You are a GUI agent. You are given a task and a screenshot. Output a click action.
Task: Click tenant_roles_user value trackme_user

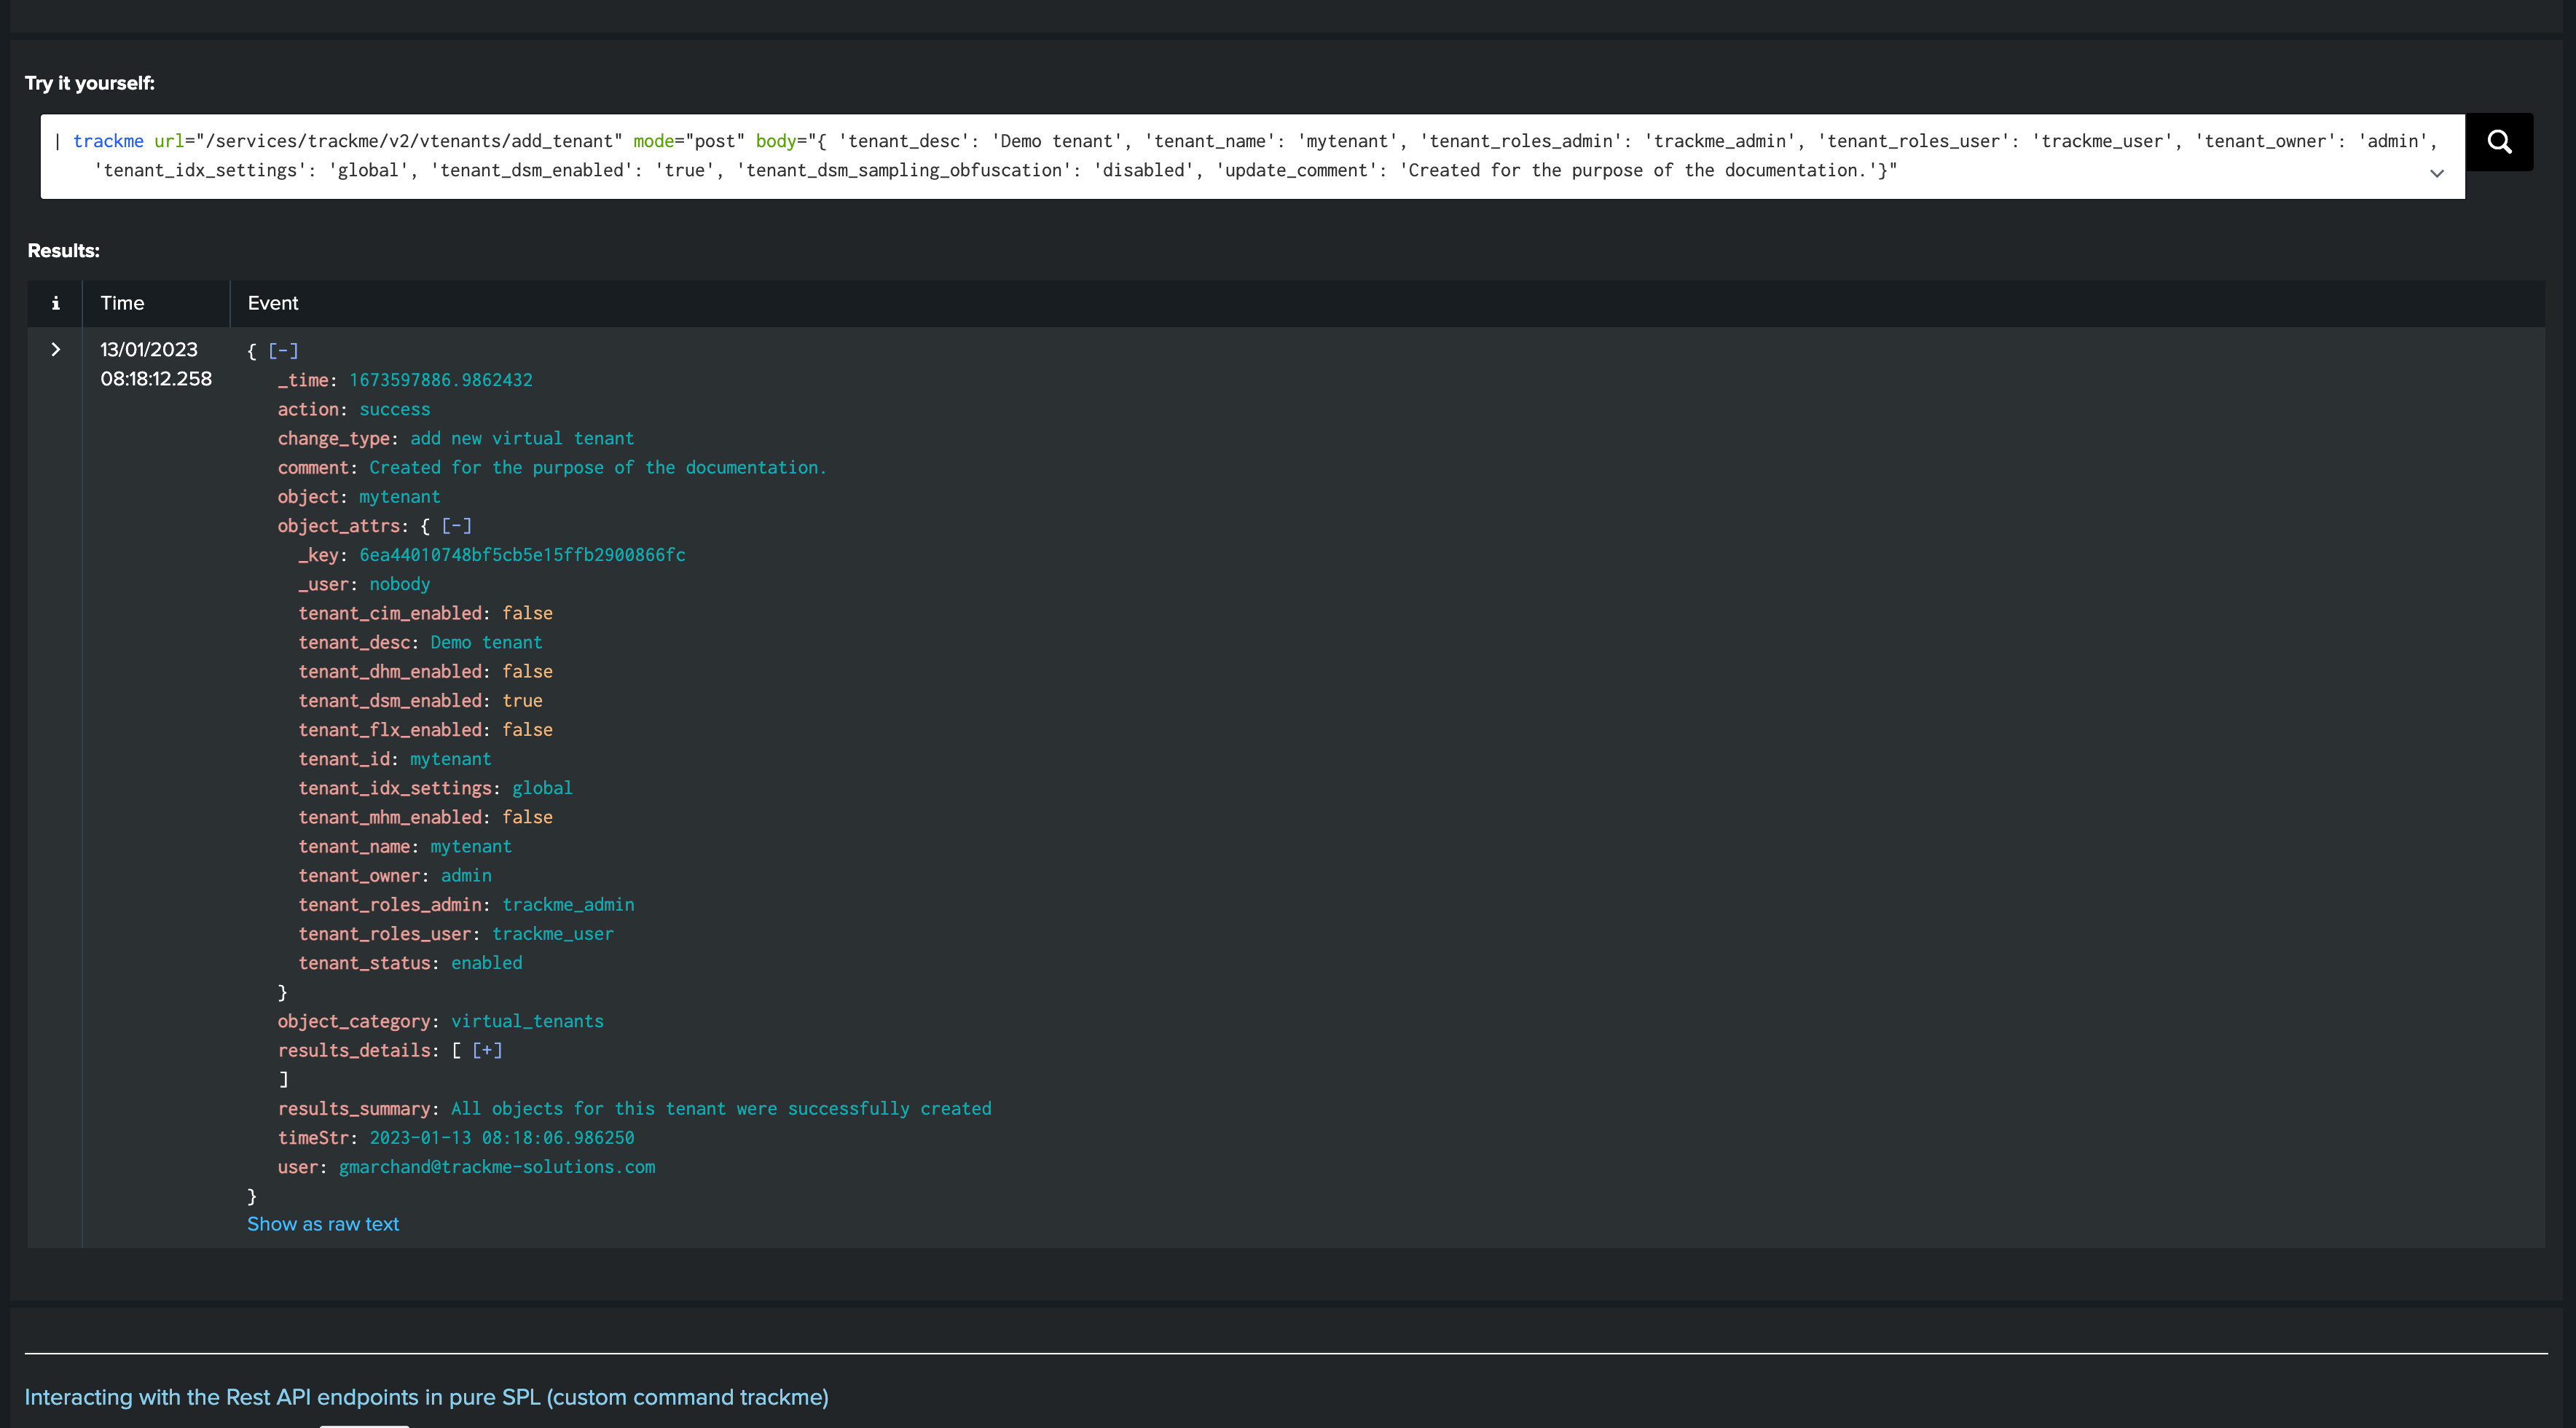(x=553, y=934)
